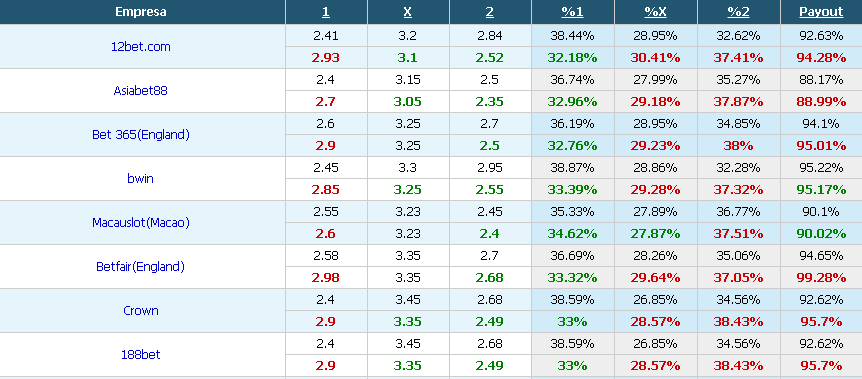Select the Empresa column header
This screenshot has width=862, height=379.
(x=141, y=12)
